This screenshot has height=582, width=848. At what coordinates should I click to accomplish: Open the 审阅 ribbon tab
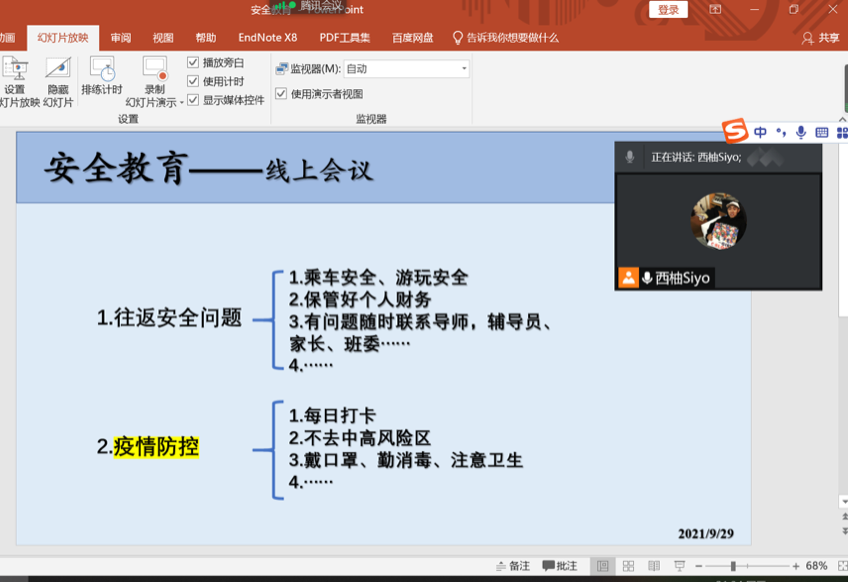click(121, 38)
